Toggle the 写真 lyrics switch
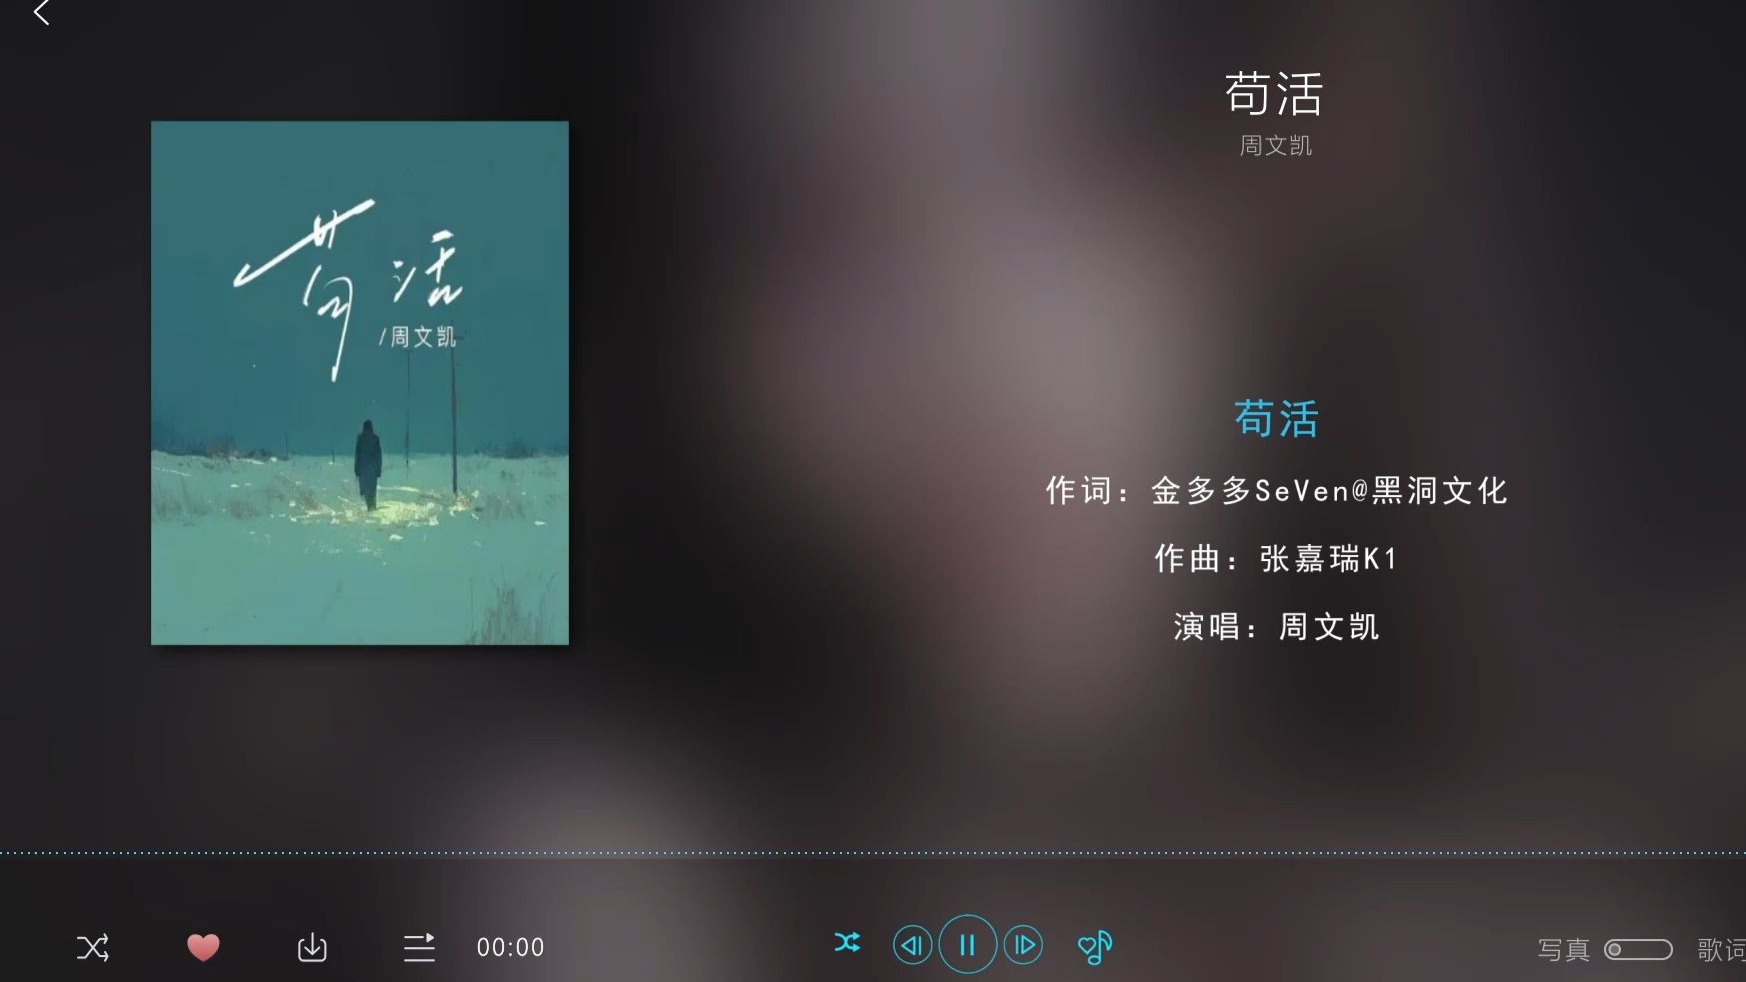This screenshot has height=982, width=1746. pyautogui.click(x=1638, y=949)
